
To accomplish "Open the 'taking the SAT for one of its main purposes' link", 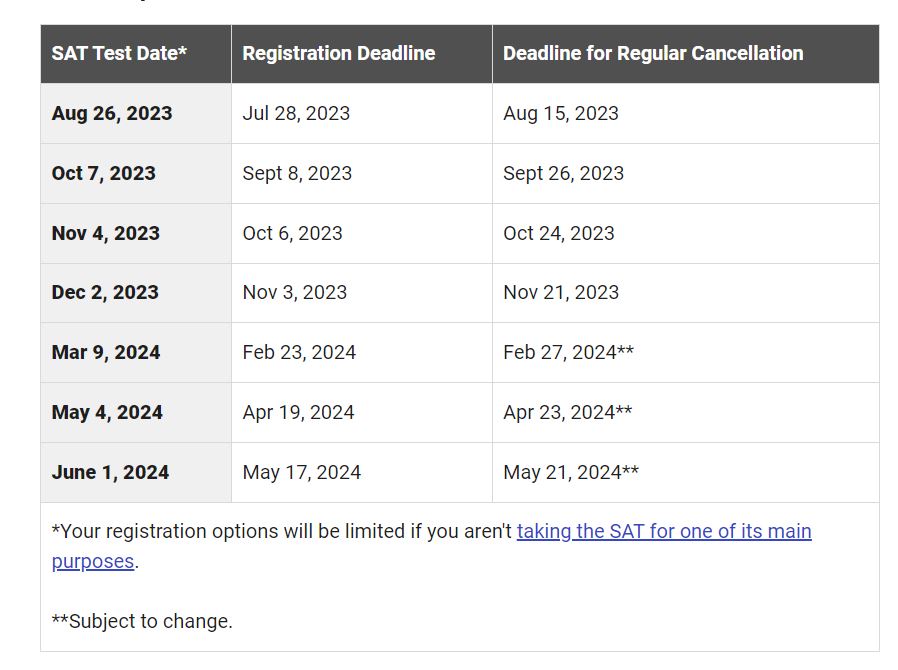I will 664,532.
